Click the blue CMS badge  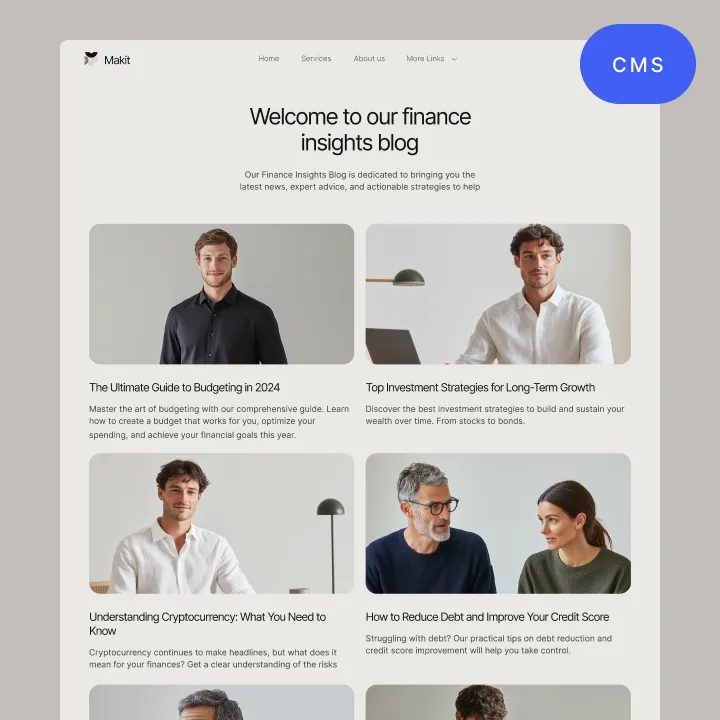(638, 64)
